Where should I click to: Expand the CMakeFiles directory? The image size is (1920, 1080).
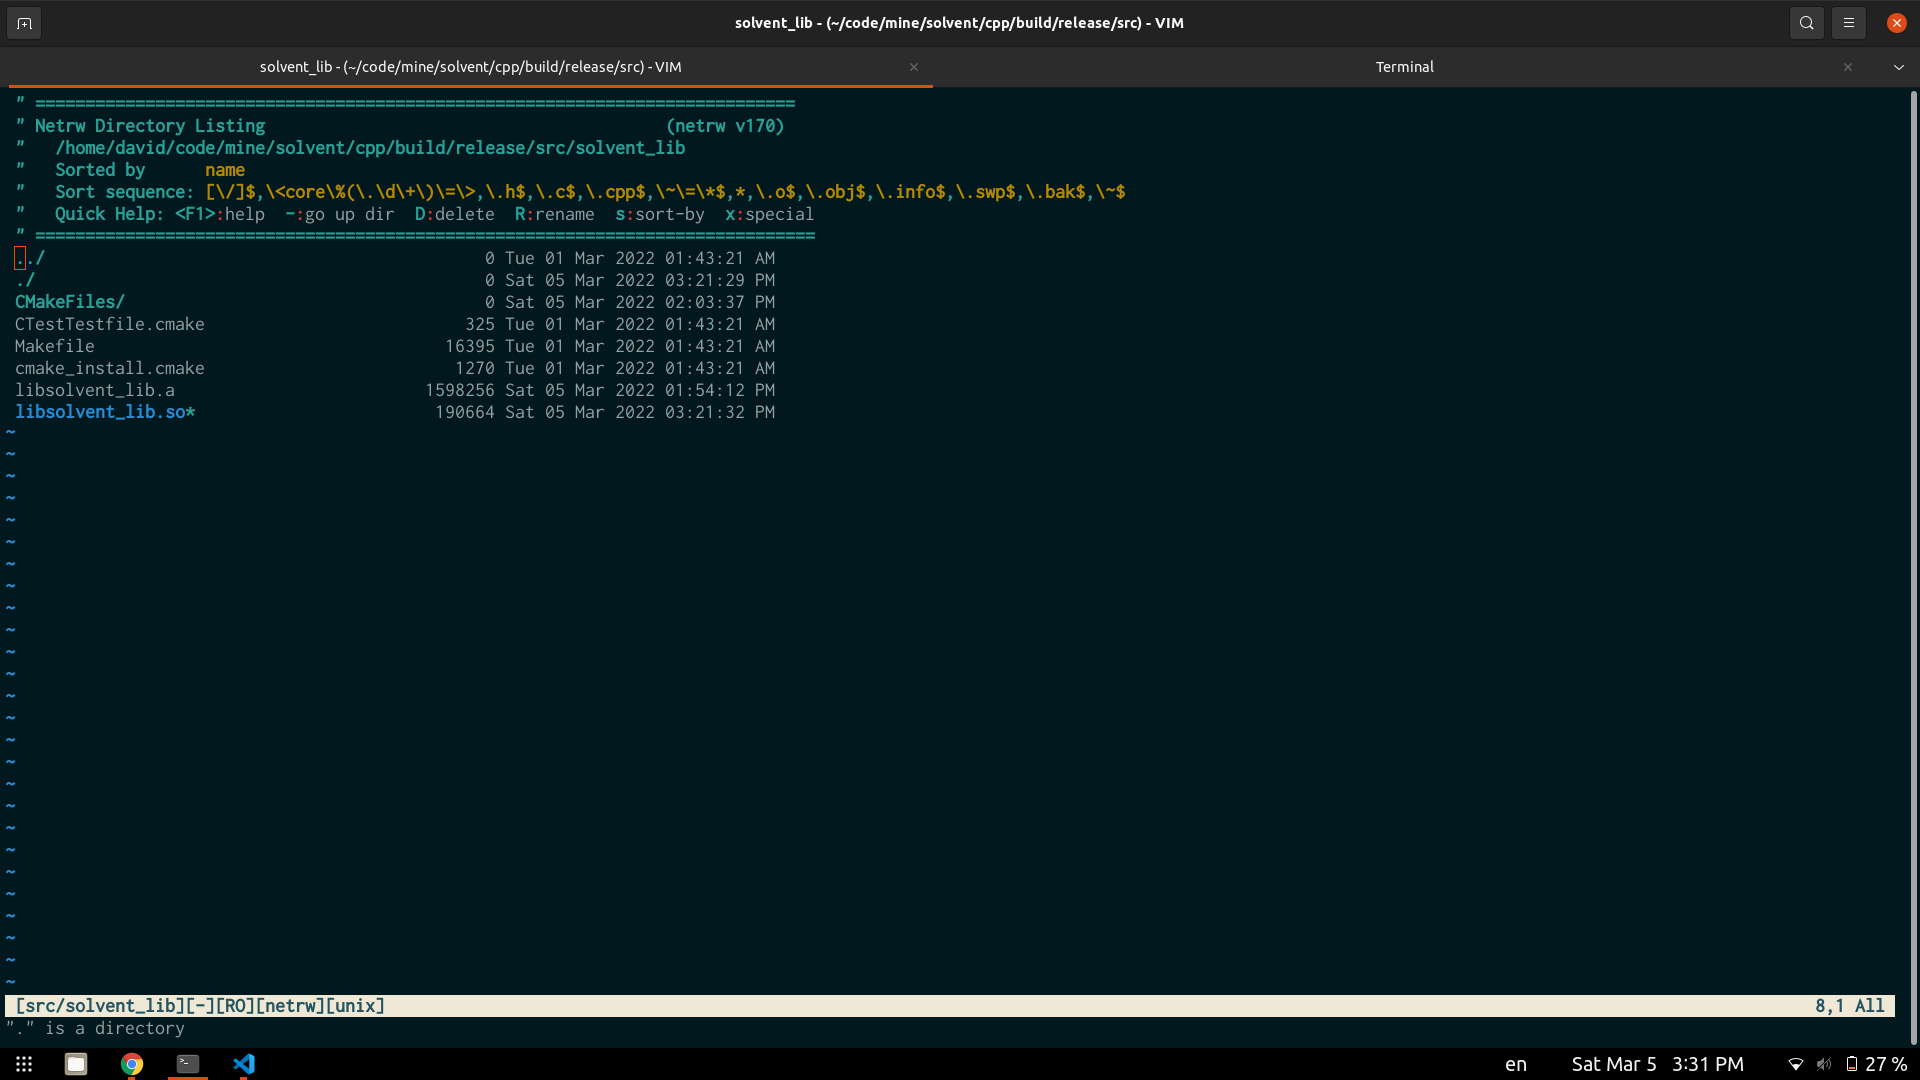tap(69, 301)
